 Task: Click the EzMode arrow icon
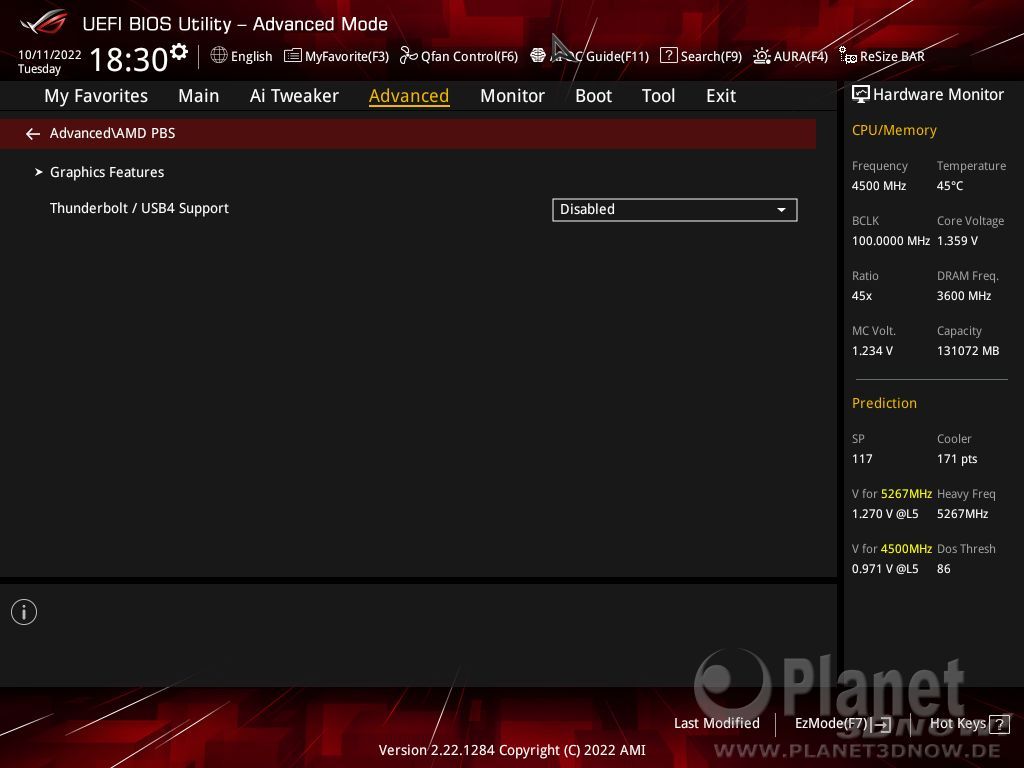click(882, 724)
